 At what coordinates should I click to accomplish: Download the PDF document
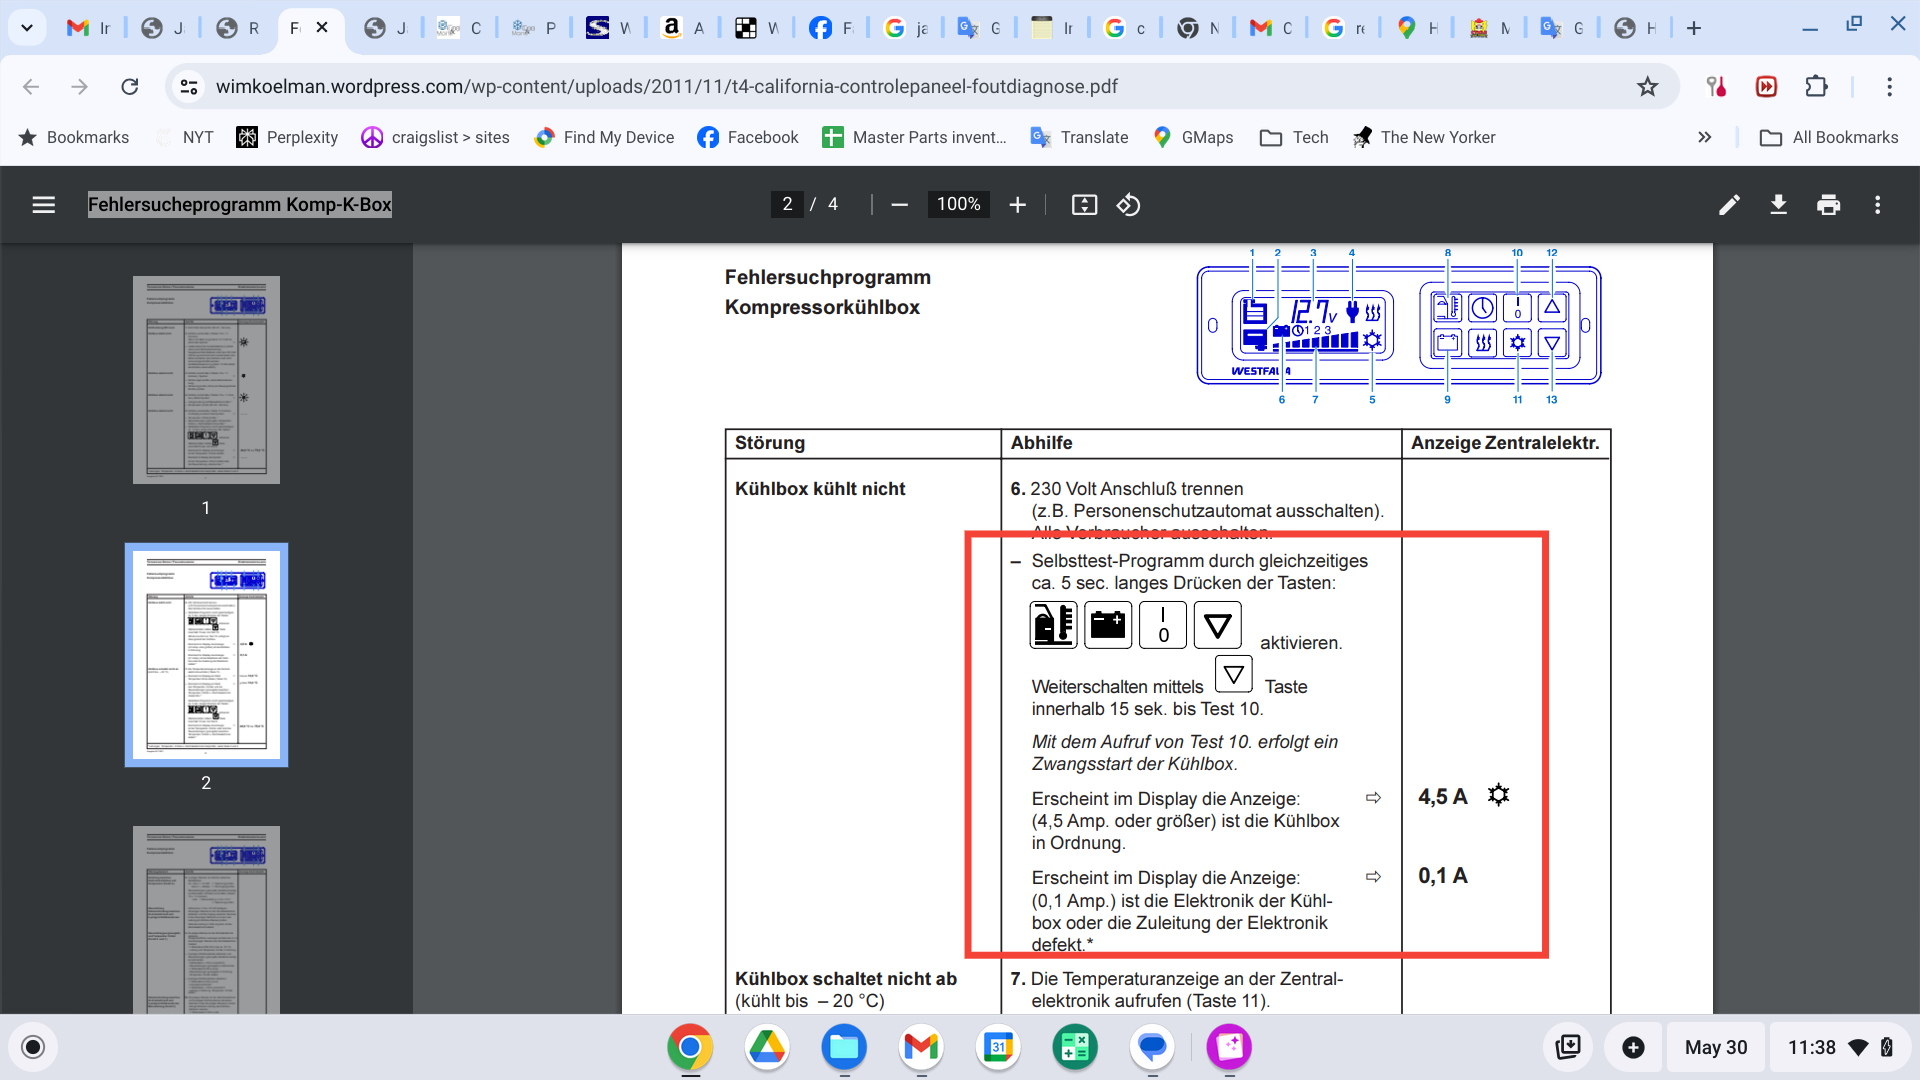tap(1779, 204)
